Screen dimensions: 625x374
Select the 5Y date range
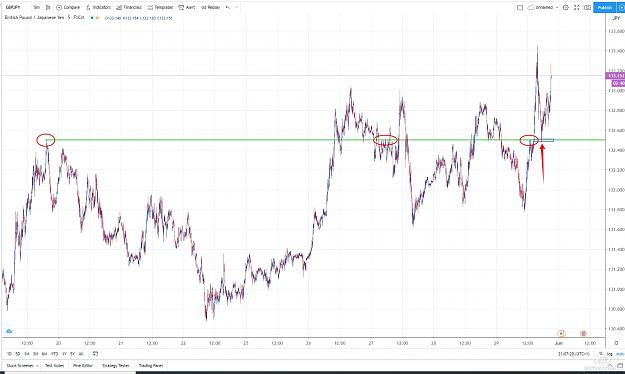click(x=73, y=354)
